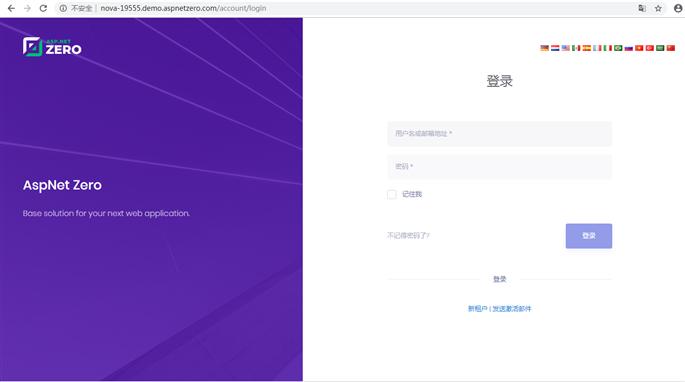Select the Turkey flag language

coord(650,48)
